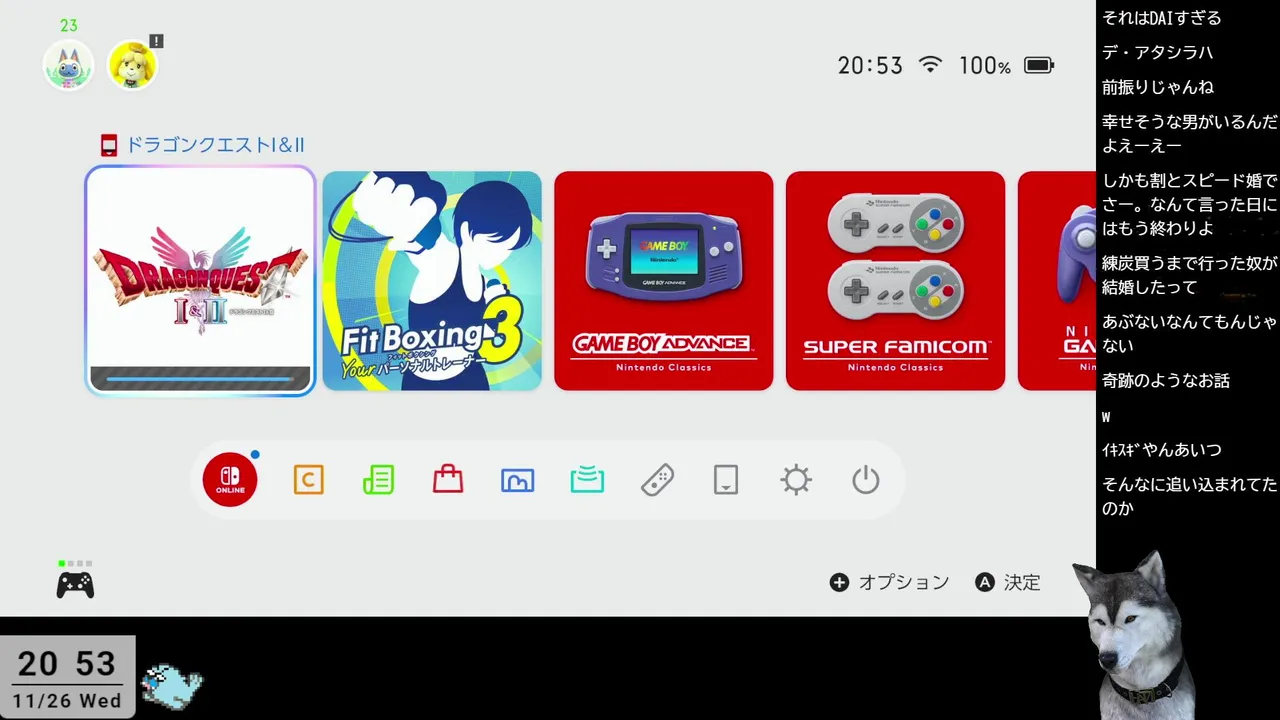
Task: Click the game card icon beside title
Action: (x=109, y=145)
